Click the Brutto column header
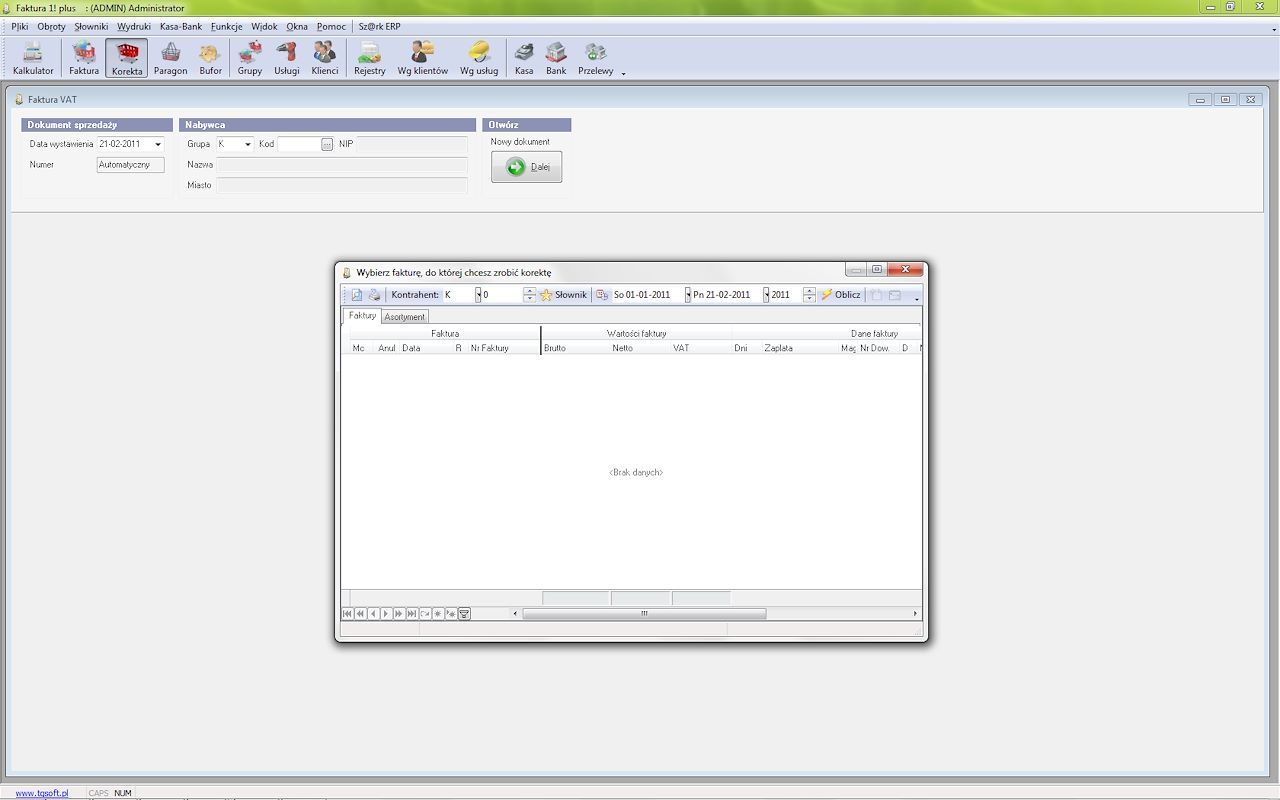Viewport: 1280px width, 800px height. [x=576, y=348]
